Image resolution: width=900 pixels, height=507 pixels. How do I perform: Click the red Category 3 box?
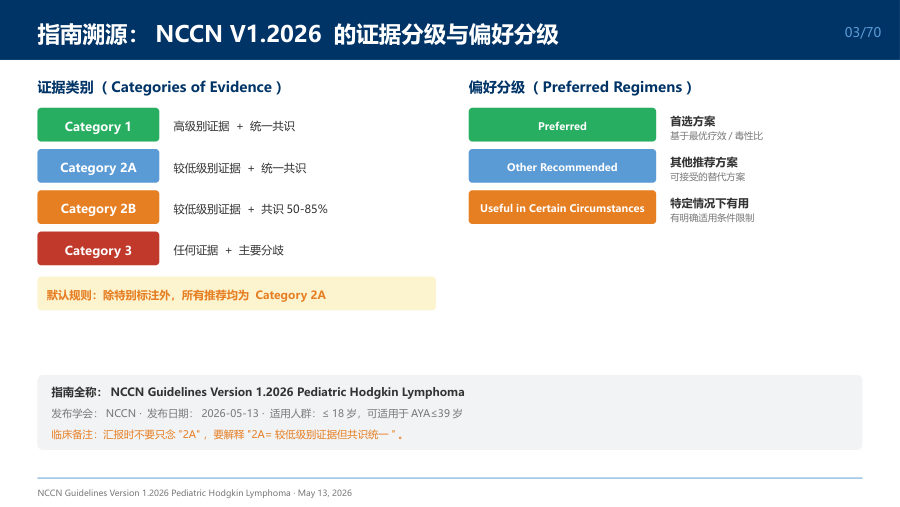pos(98,249)
